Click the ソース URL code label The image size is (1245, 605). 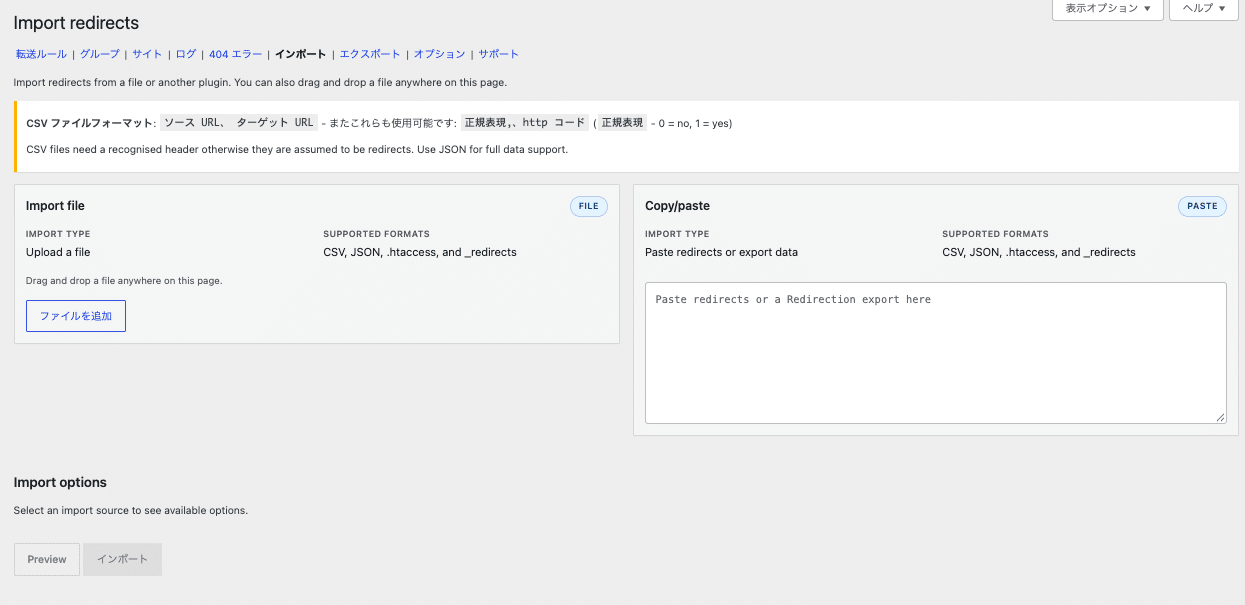point(193,123)
